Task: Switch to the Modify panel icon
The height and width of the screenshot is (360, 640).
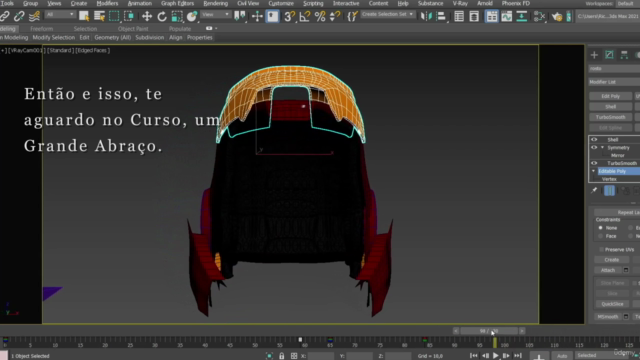Action: pyautogui.click(x=609, y=55)
